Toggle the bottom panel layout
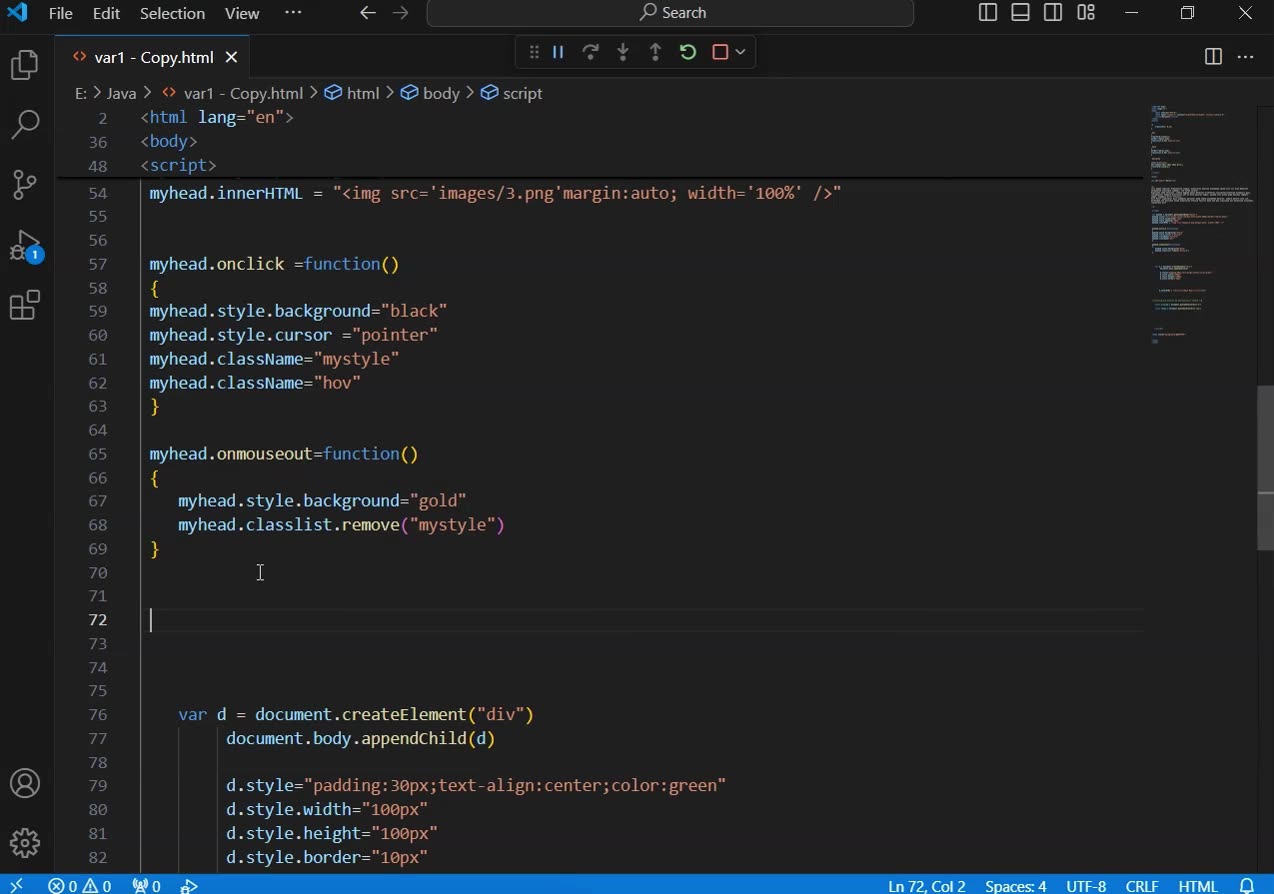The height and width of the screenshot is (894, 1274). [1020, 13]
